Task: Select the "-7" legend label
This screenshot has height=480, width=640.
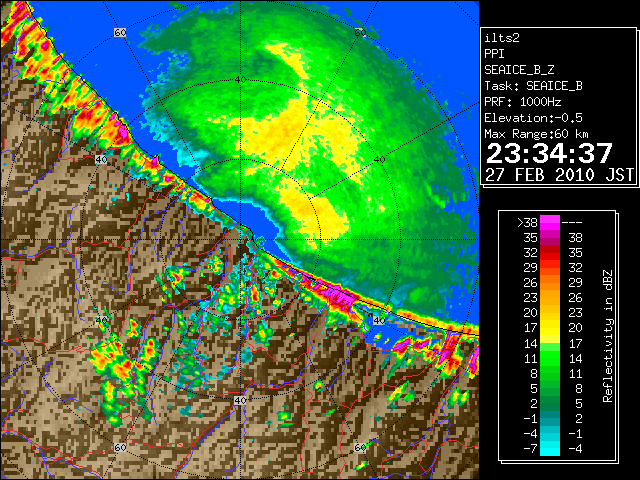Action: coord(530,449)
